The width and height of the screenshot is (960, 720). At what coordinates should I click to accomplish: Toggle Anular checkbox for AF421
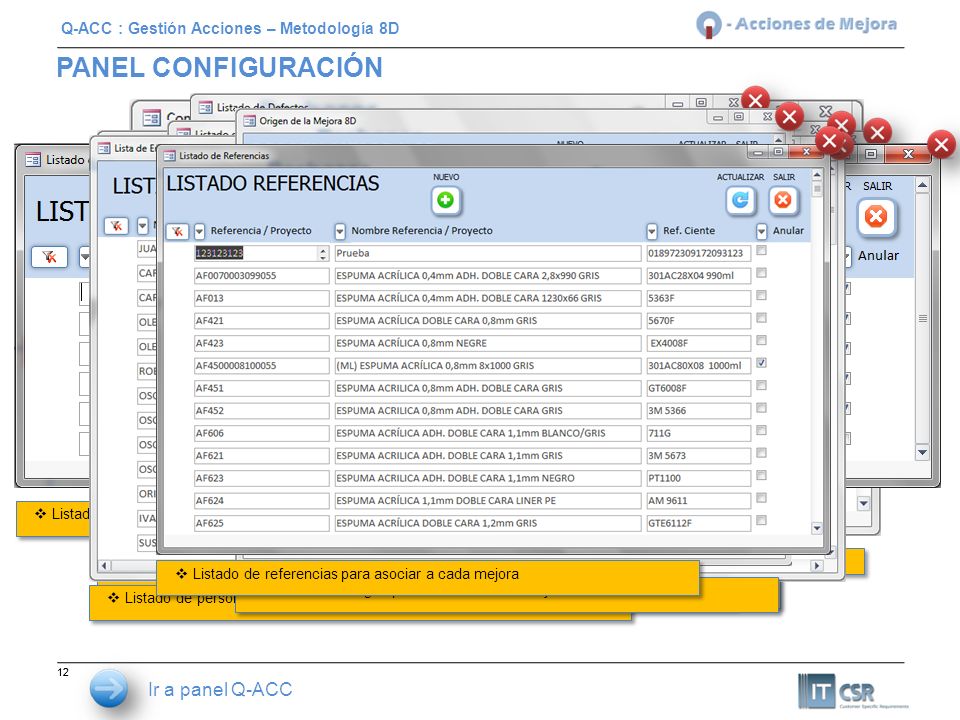click(x=761, y=318)
